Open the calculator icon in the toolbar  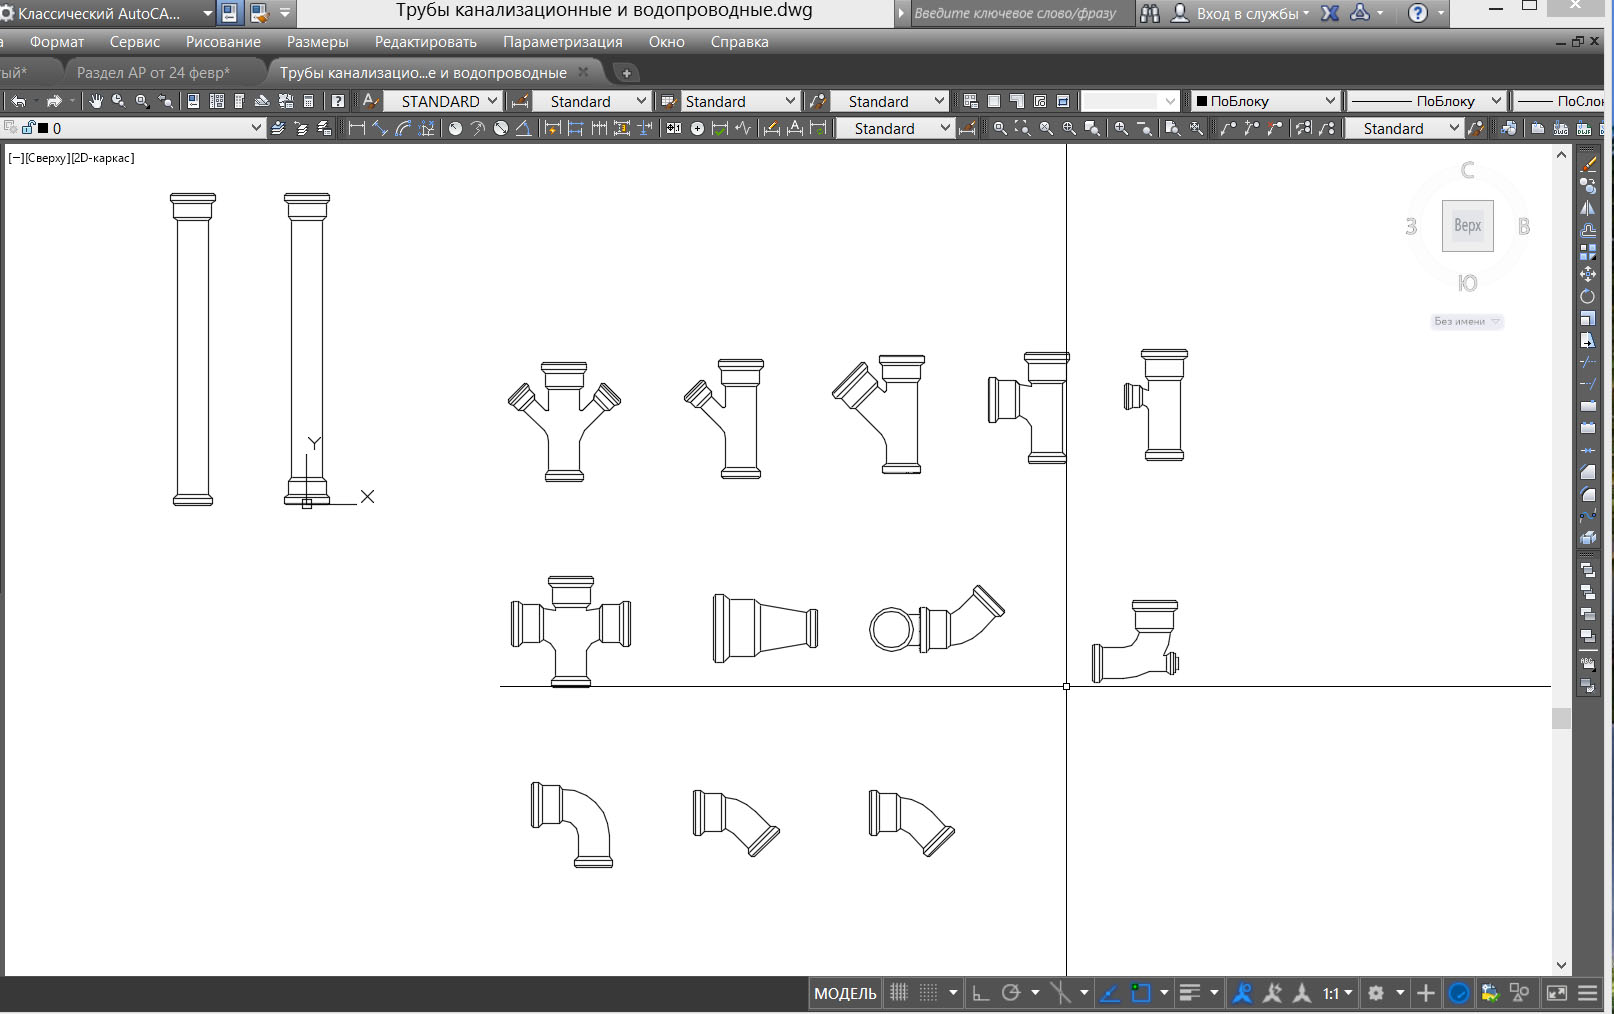309,101
